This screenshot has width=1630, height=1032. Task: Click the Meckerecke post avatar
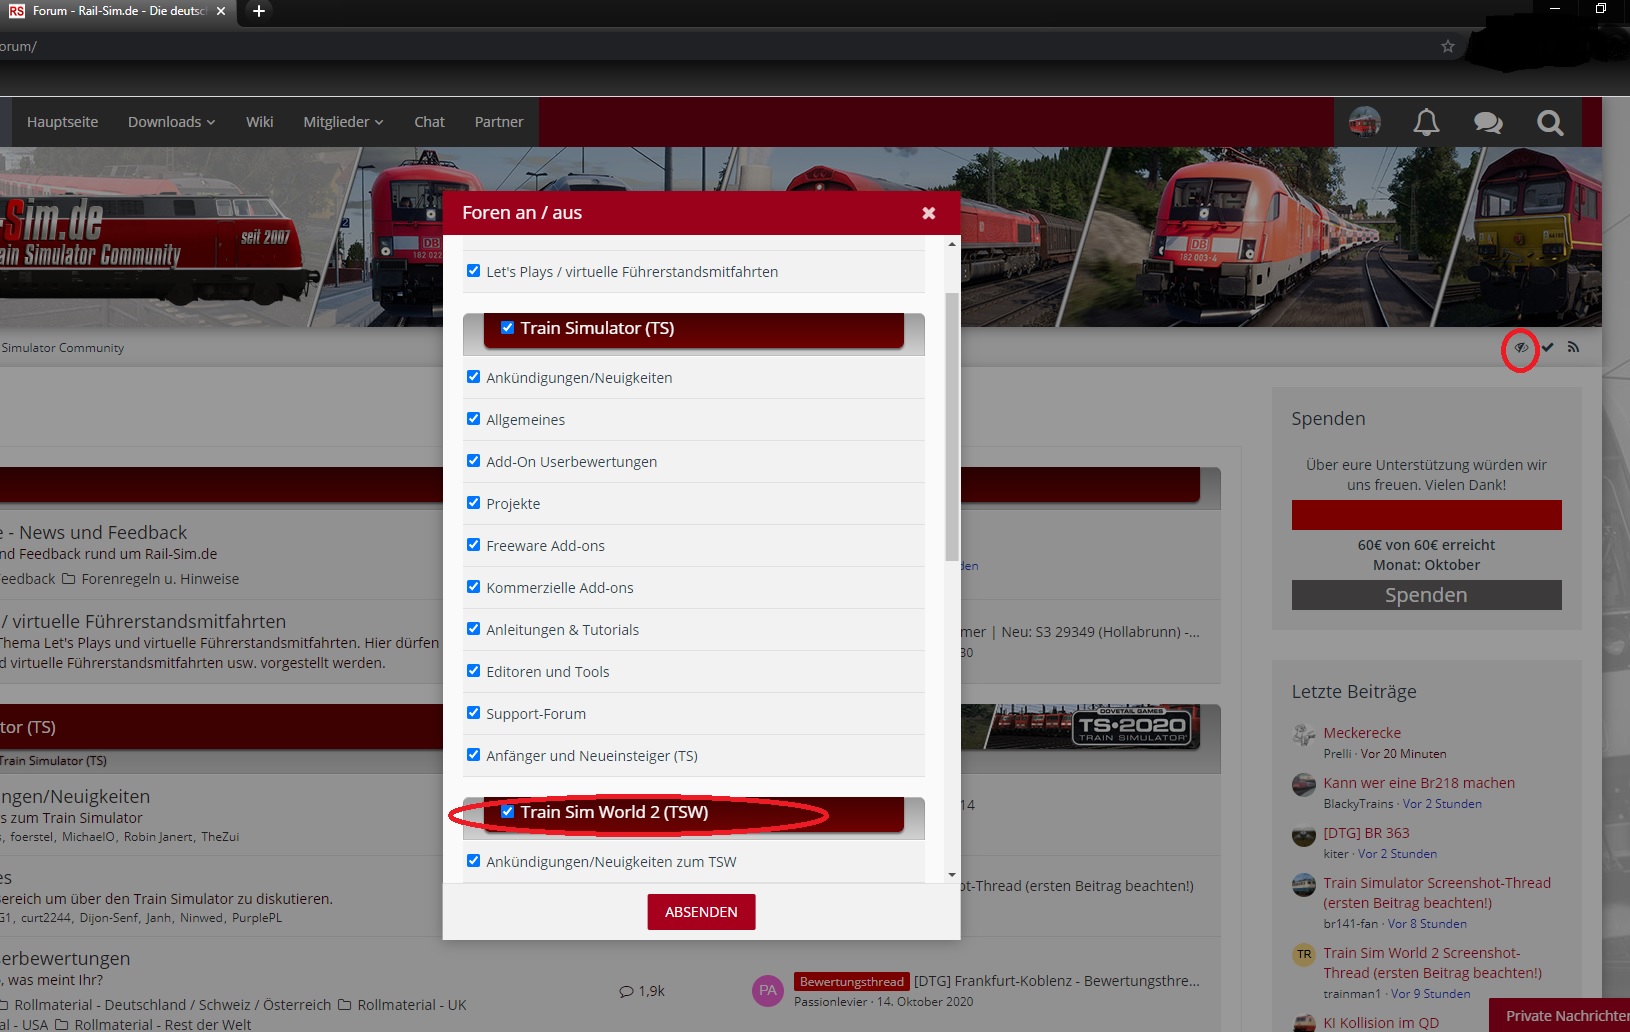(1304, 735)
